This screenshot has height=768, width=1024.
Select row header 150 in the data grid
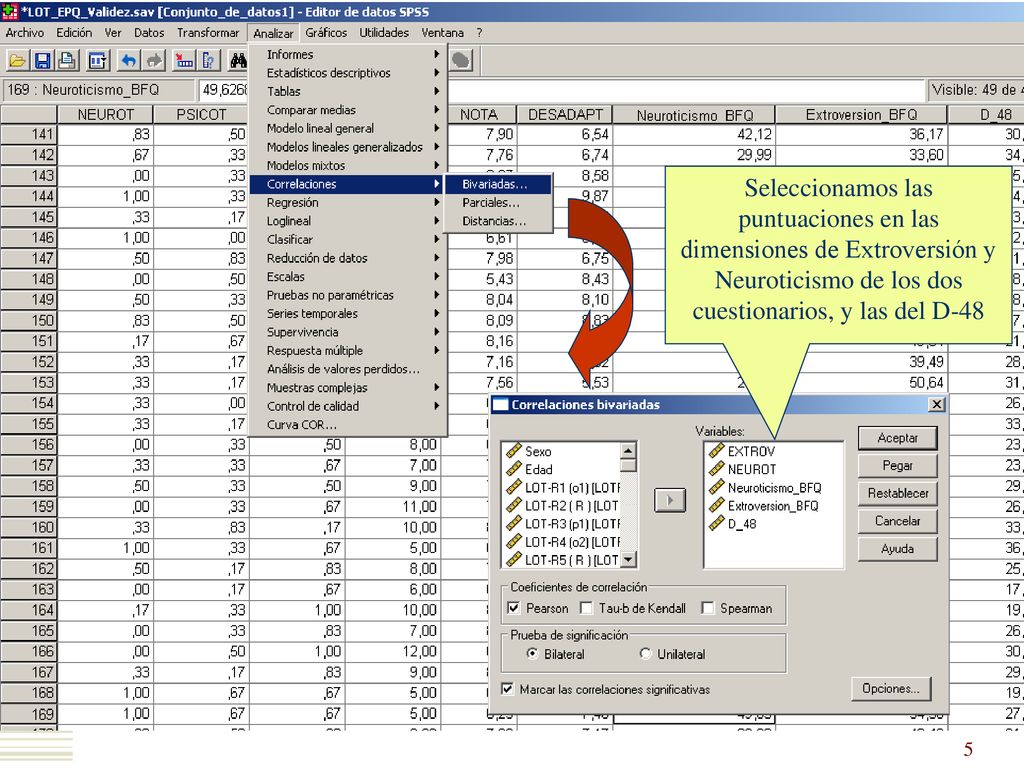tap(29, 321)
